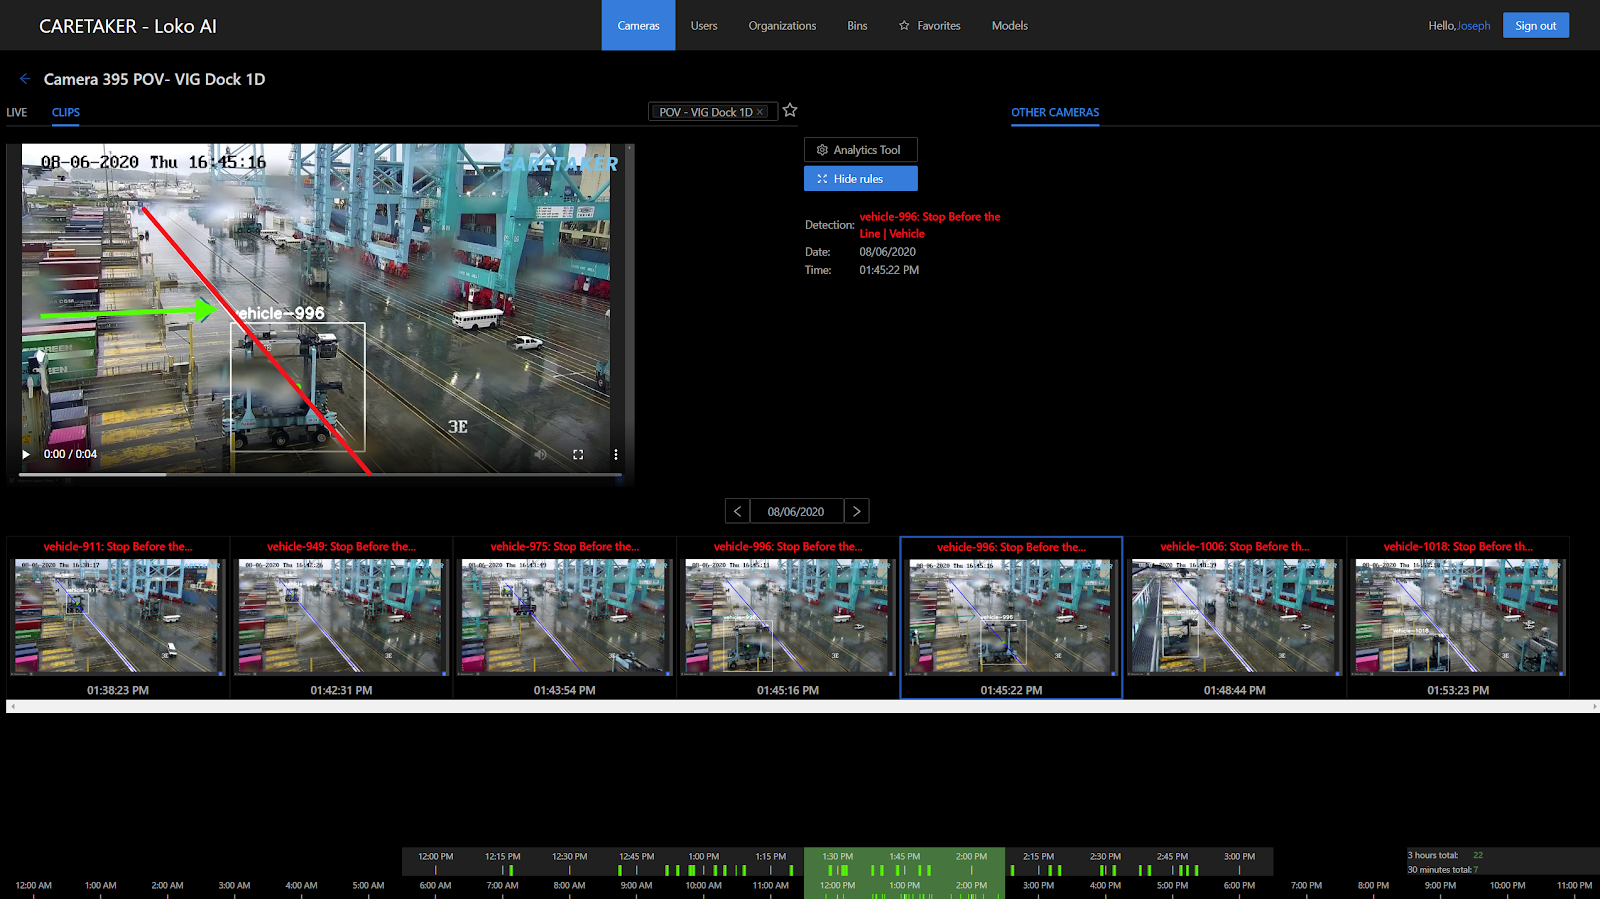Play the video clip

(26, 454)
